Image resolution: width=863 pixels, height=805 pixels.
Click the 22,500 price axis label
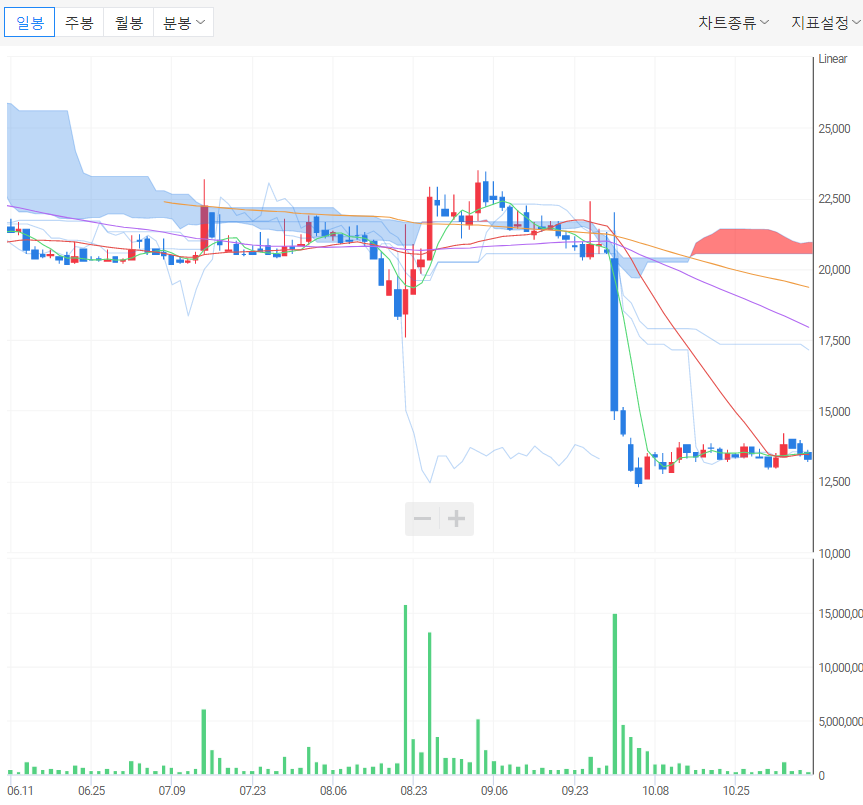[834, 199]
